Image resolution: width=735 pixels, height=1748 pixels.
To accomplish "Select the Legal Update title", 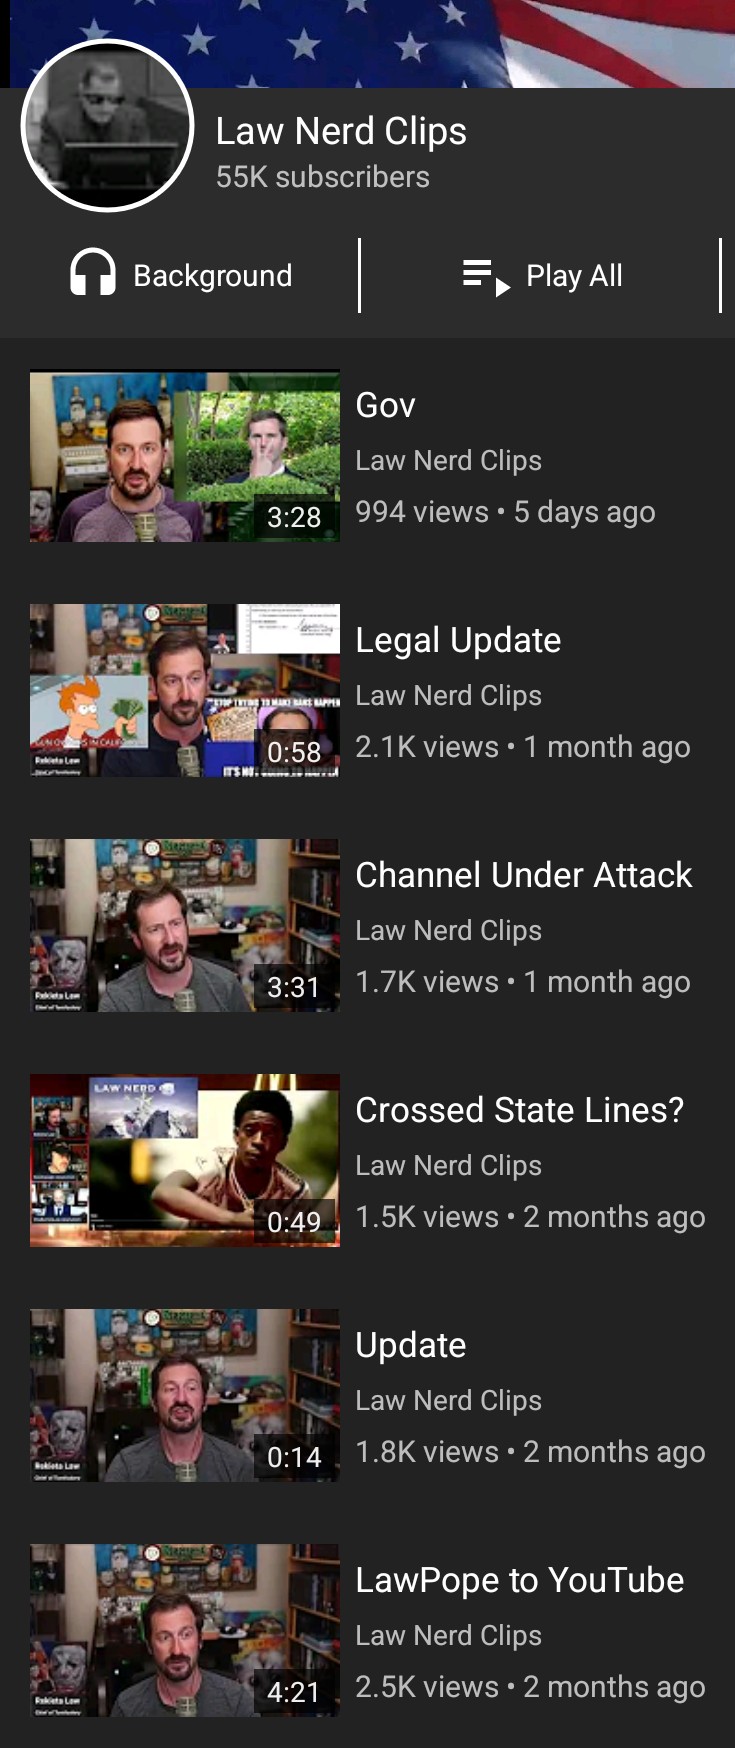I will tap(458, 641).
